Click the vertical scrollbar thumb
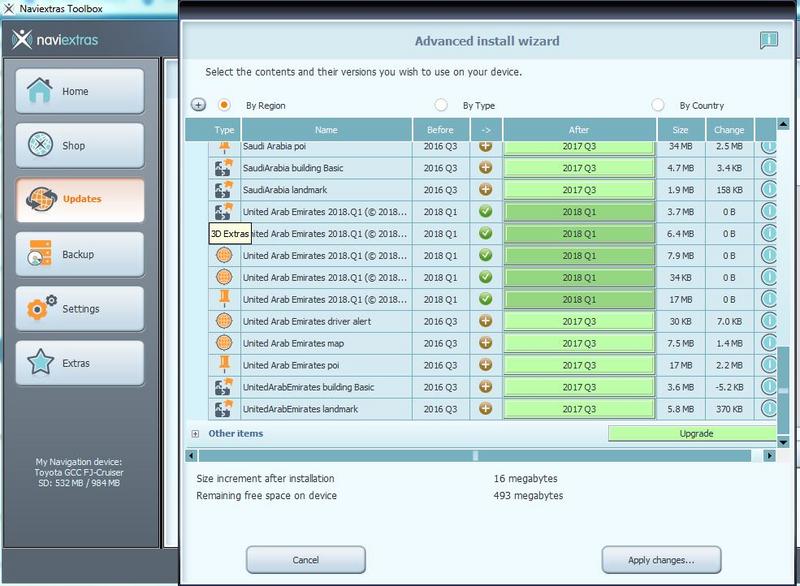 (x=783, y=390)
